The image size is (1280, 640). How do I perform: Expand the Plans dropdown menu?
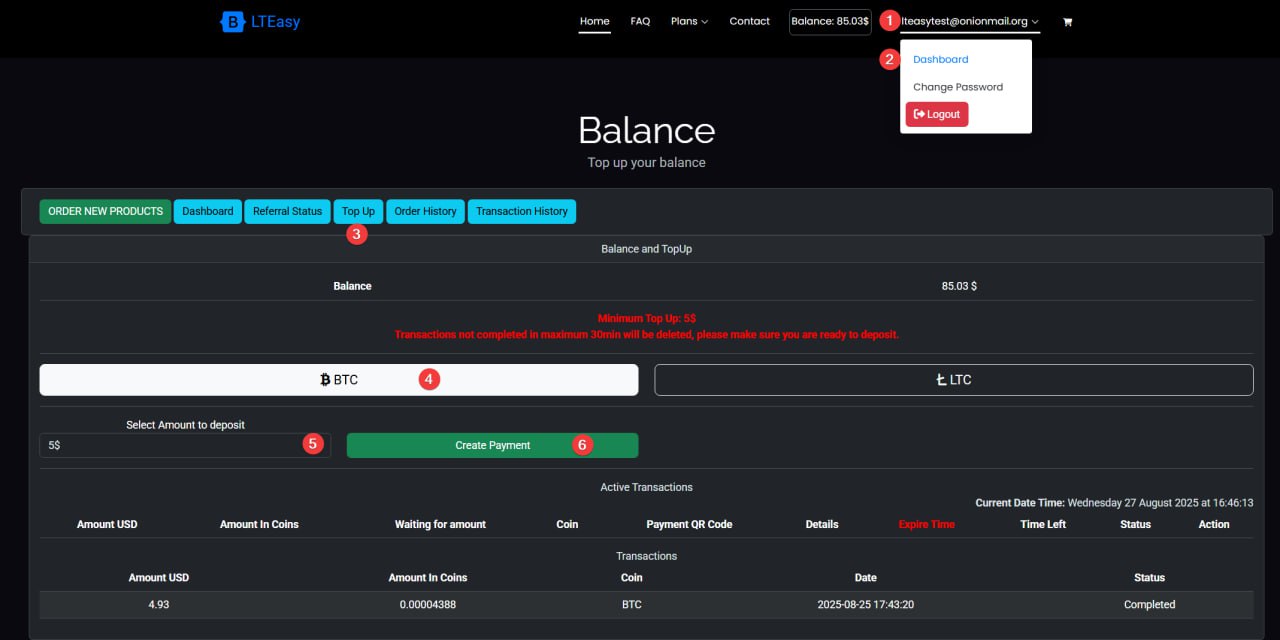[689, 21]
